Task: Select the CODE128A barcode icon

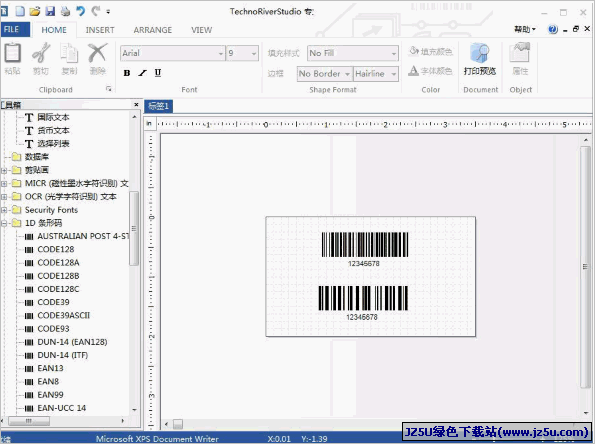Action: pos(29,263)
